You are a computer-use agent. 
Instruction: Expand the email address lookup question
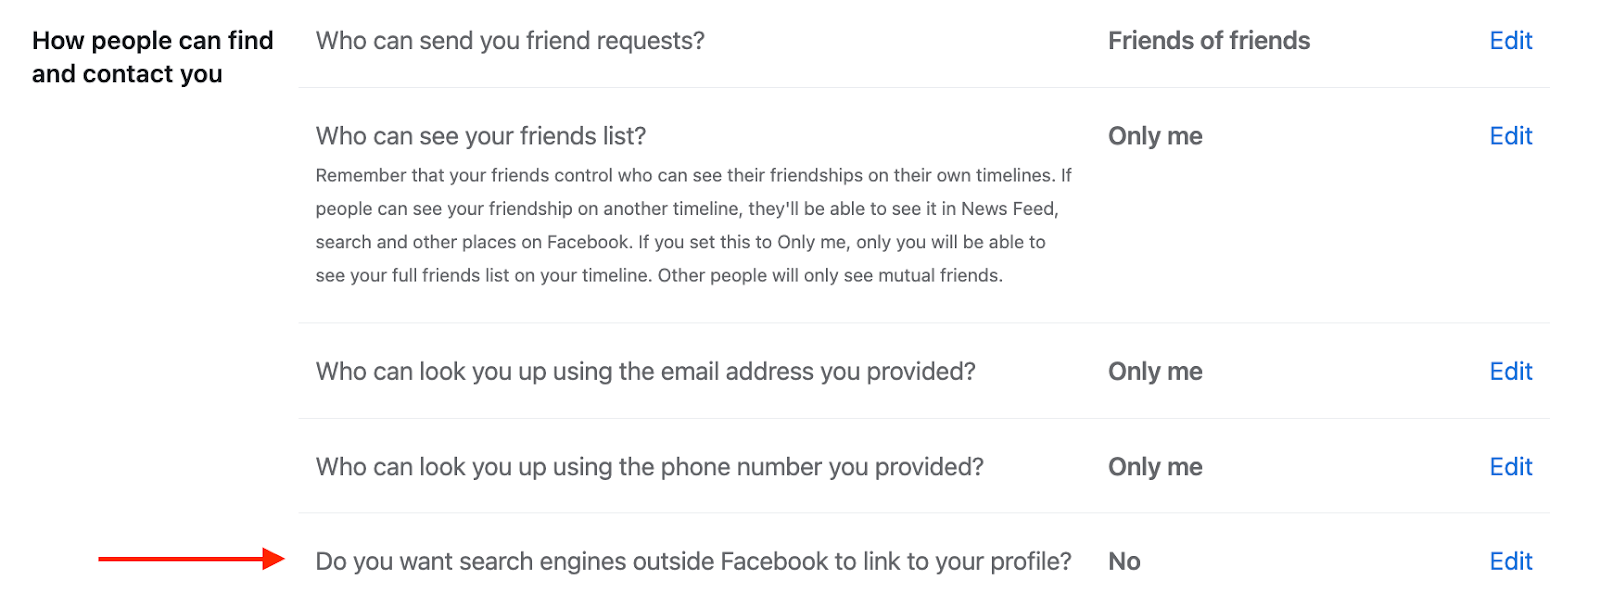pyautogui.click(x=645, y=372)
